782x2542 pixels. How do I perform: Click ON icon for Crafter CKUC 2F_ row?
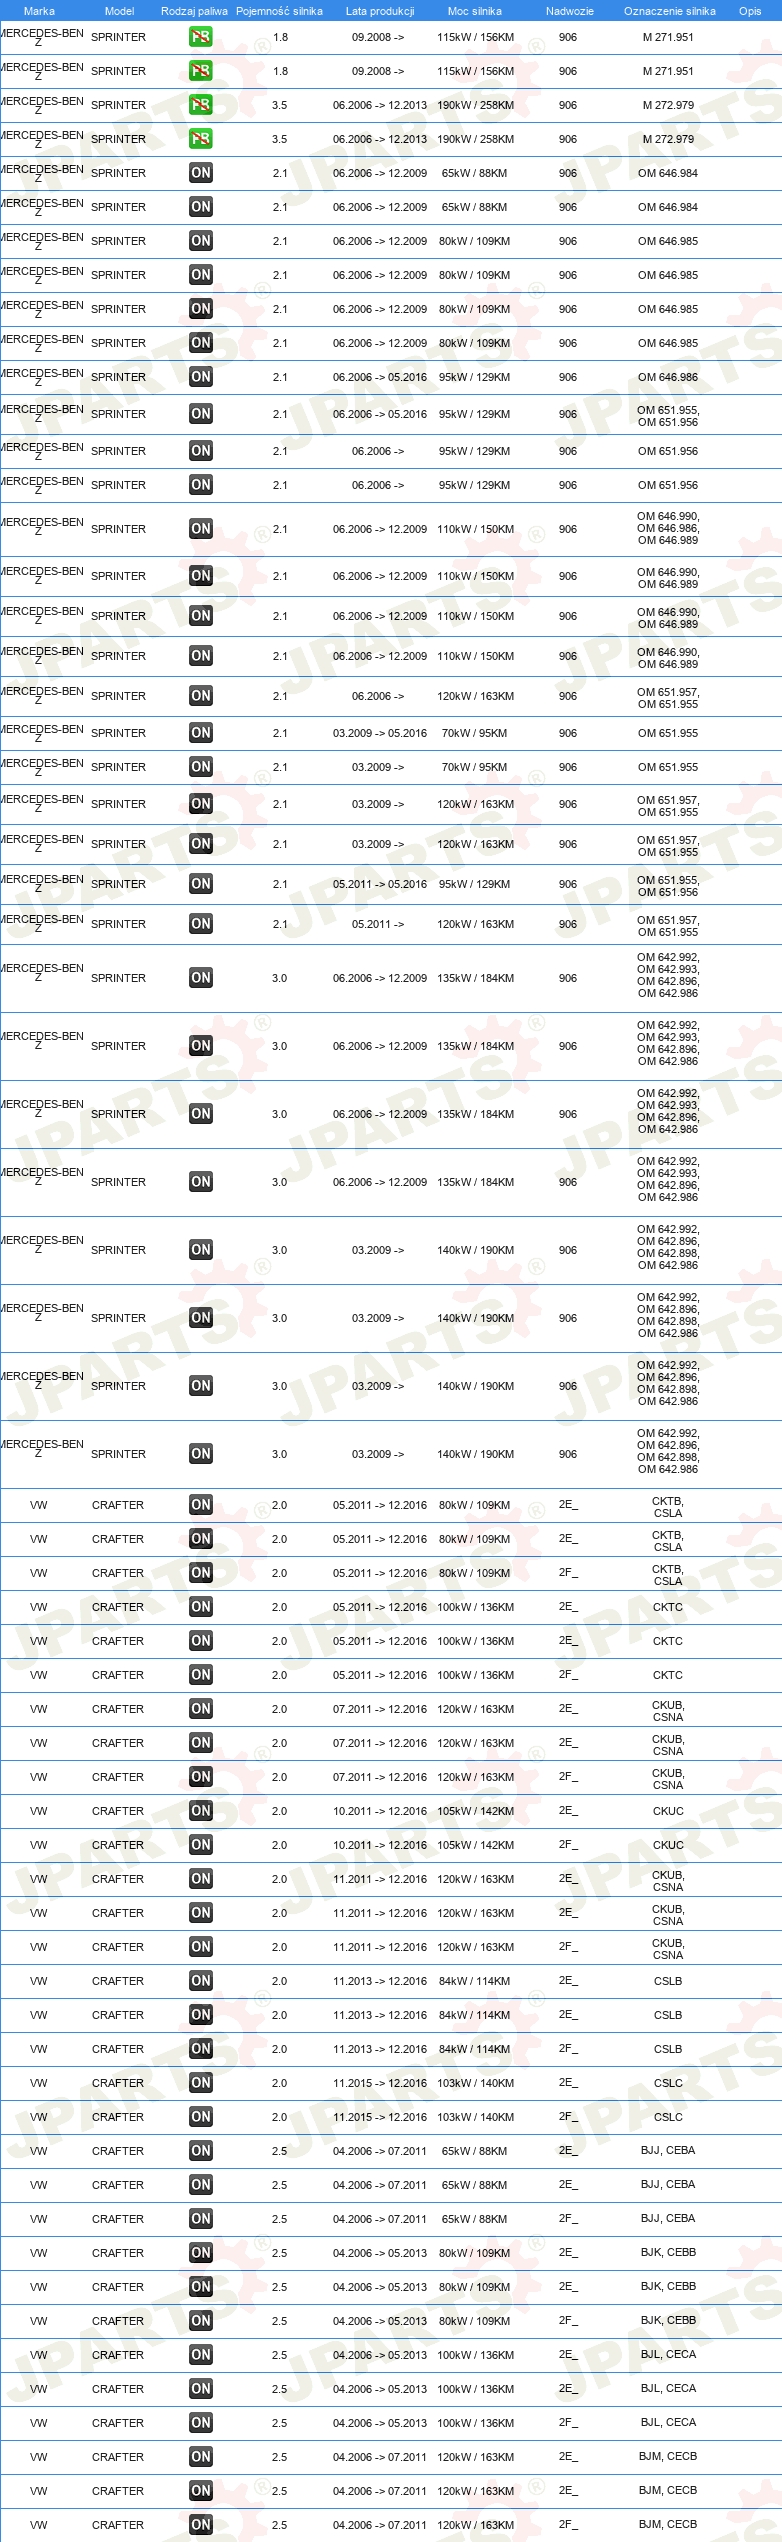(x=200, y=1845)
